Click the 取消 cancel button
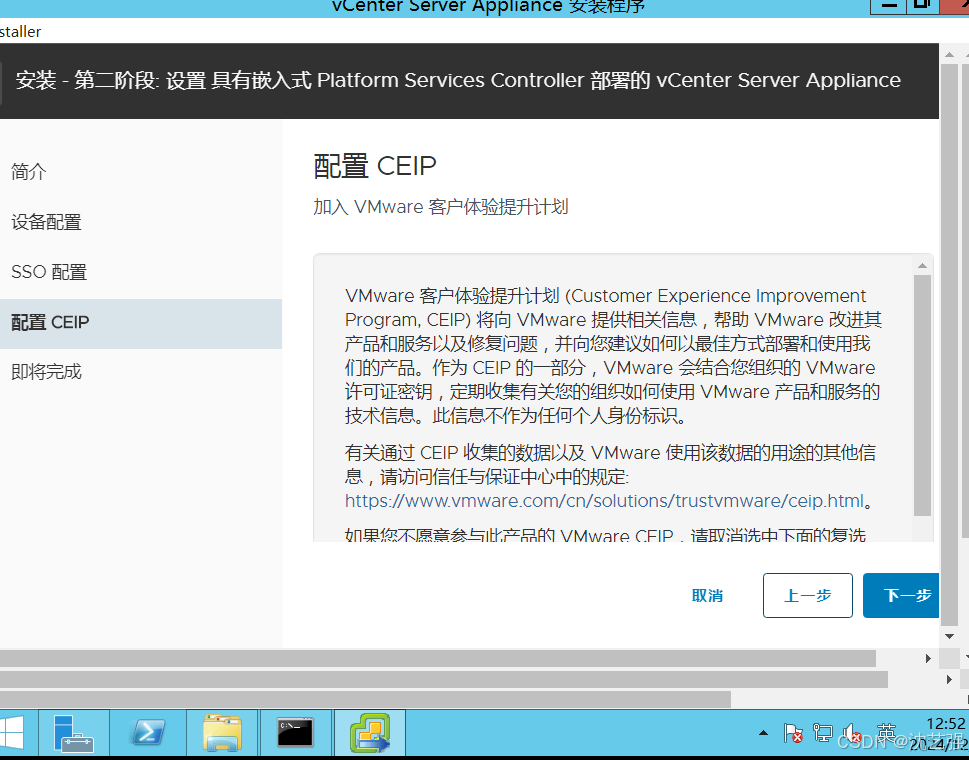 click(708, 596)
